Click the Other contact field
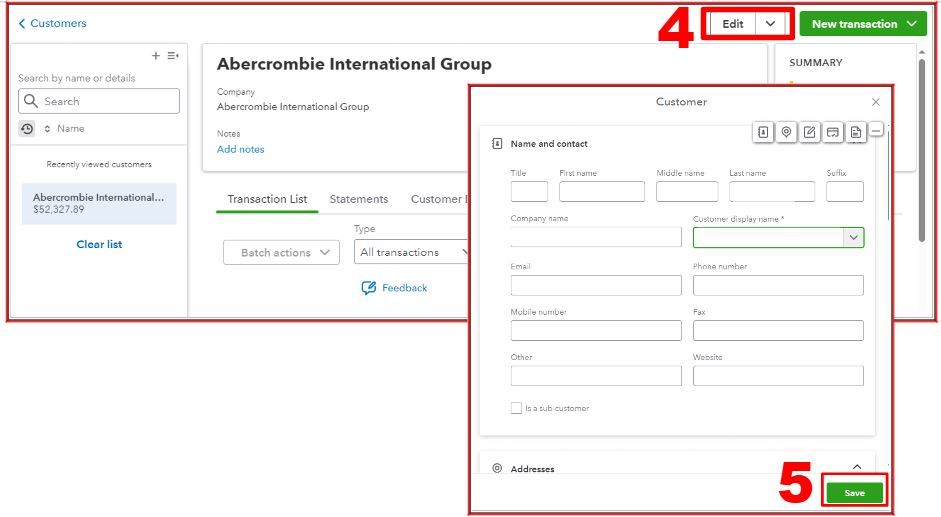 596,376
